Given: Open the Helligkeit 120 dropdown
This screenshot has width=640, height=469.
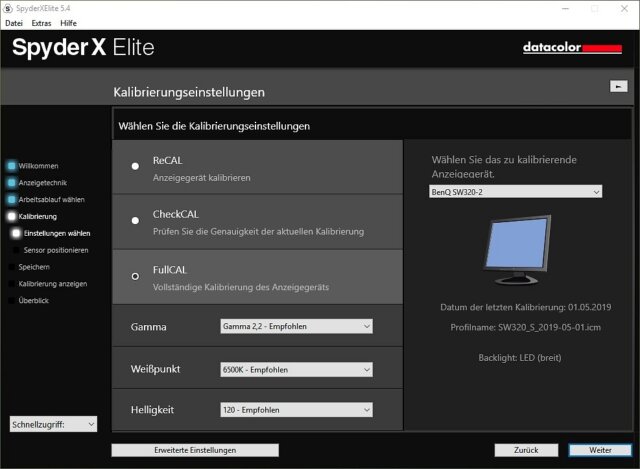Looking at the screenshot, I should pyautogui.click(x=296, y=410).
